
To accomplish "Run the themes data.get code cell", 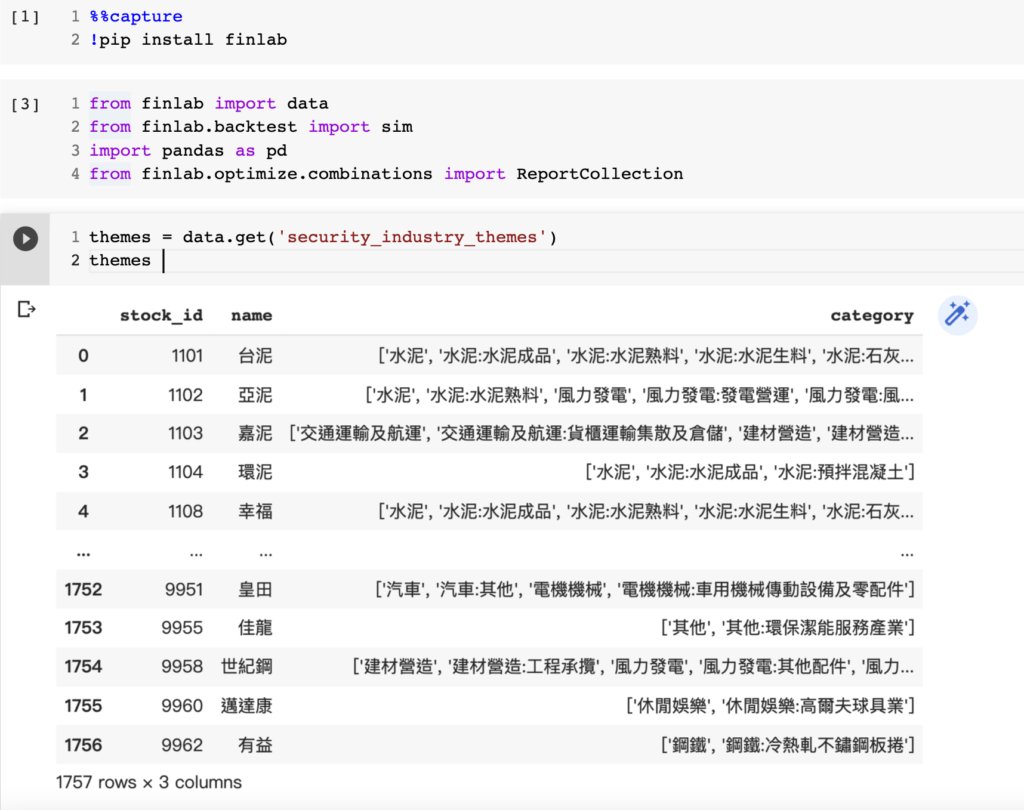I will pyautogui.click(x=25, y=238).
